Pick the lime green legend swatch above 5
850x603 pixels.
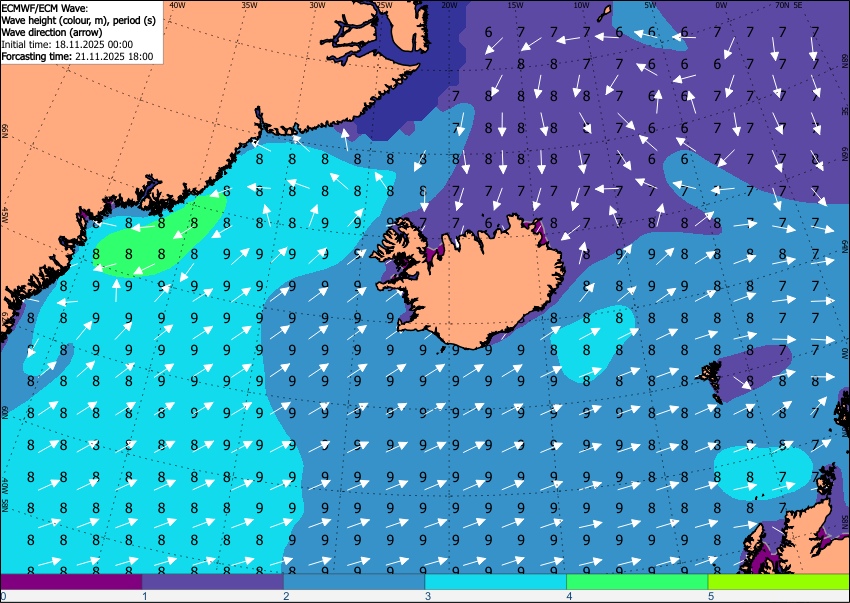pos(779,582)
